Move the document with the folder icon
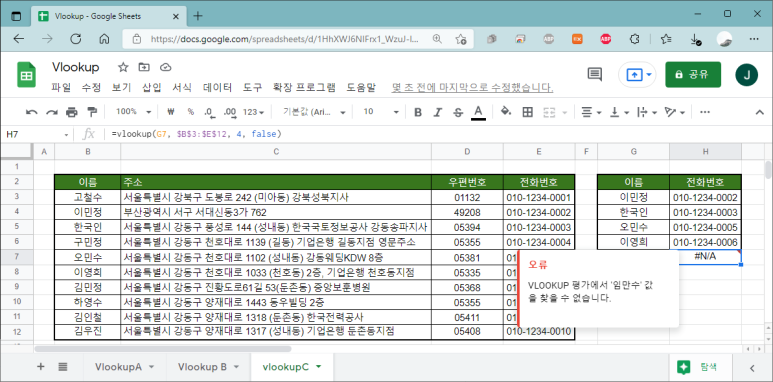The image size is (773, 382). pos(144,67)
